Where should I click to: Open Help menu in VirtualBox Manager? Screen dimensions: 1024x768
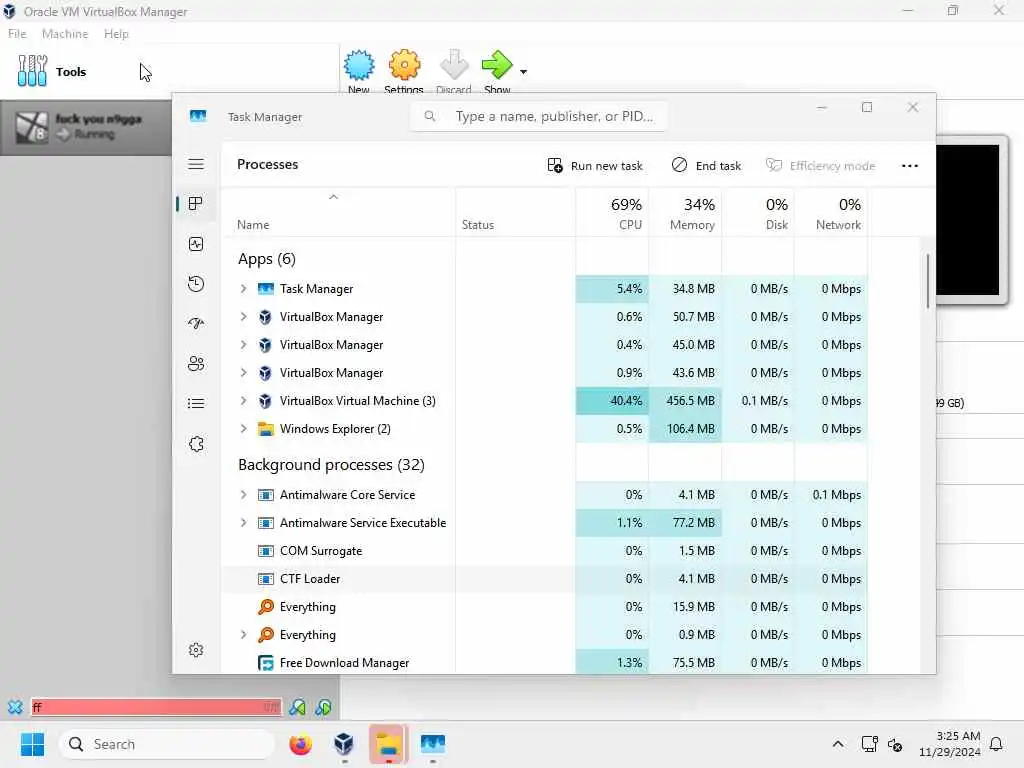coord(116,34)
